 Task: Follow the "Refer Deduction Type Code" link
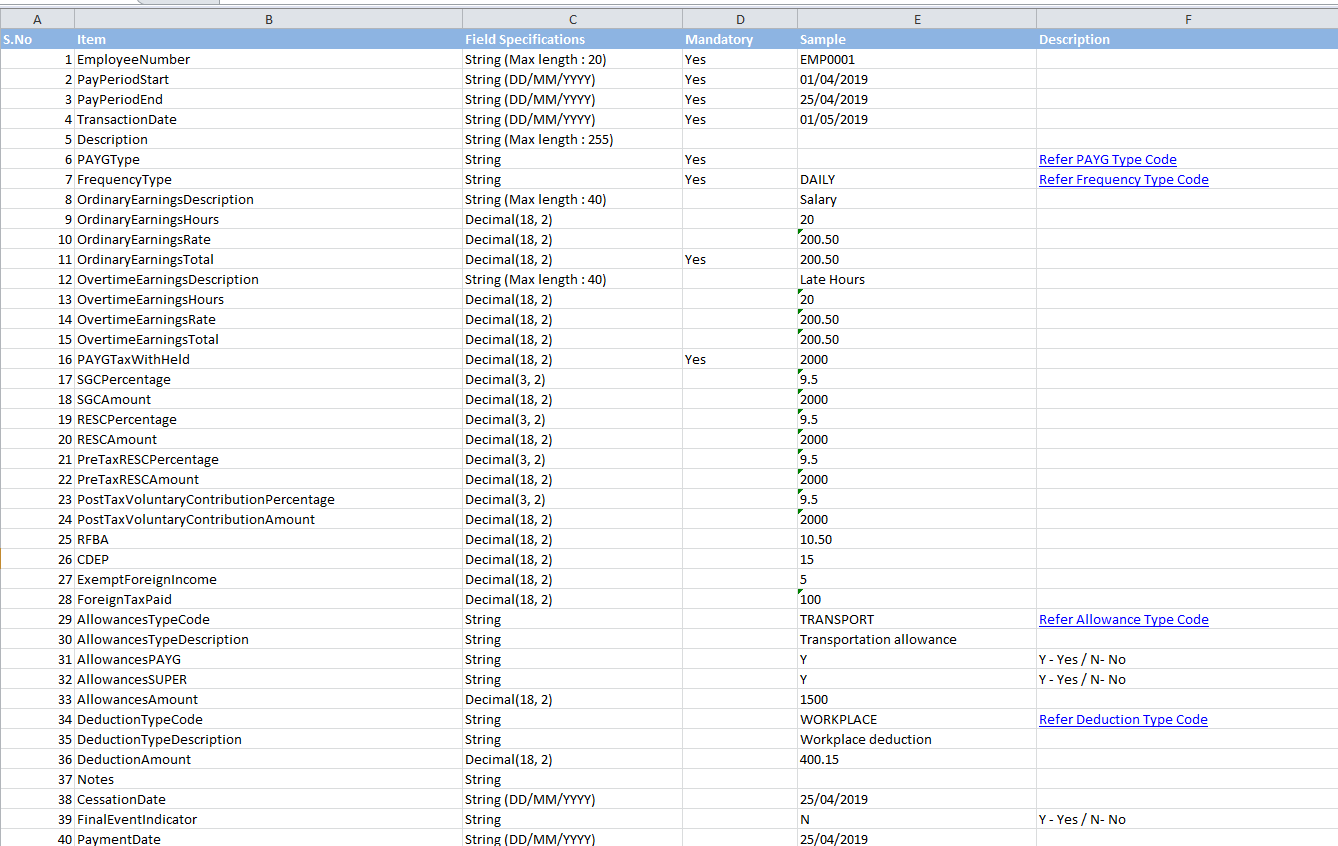coord(1123,719)
